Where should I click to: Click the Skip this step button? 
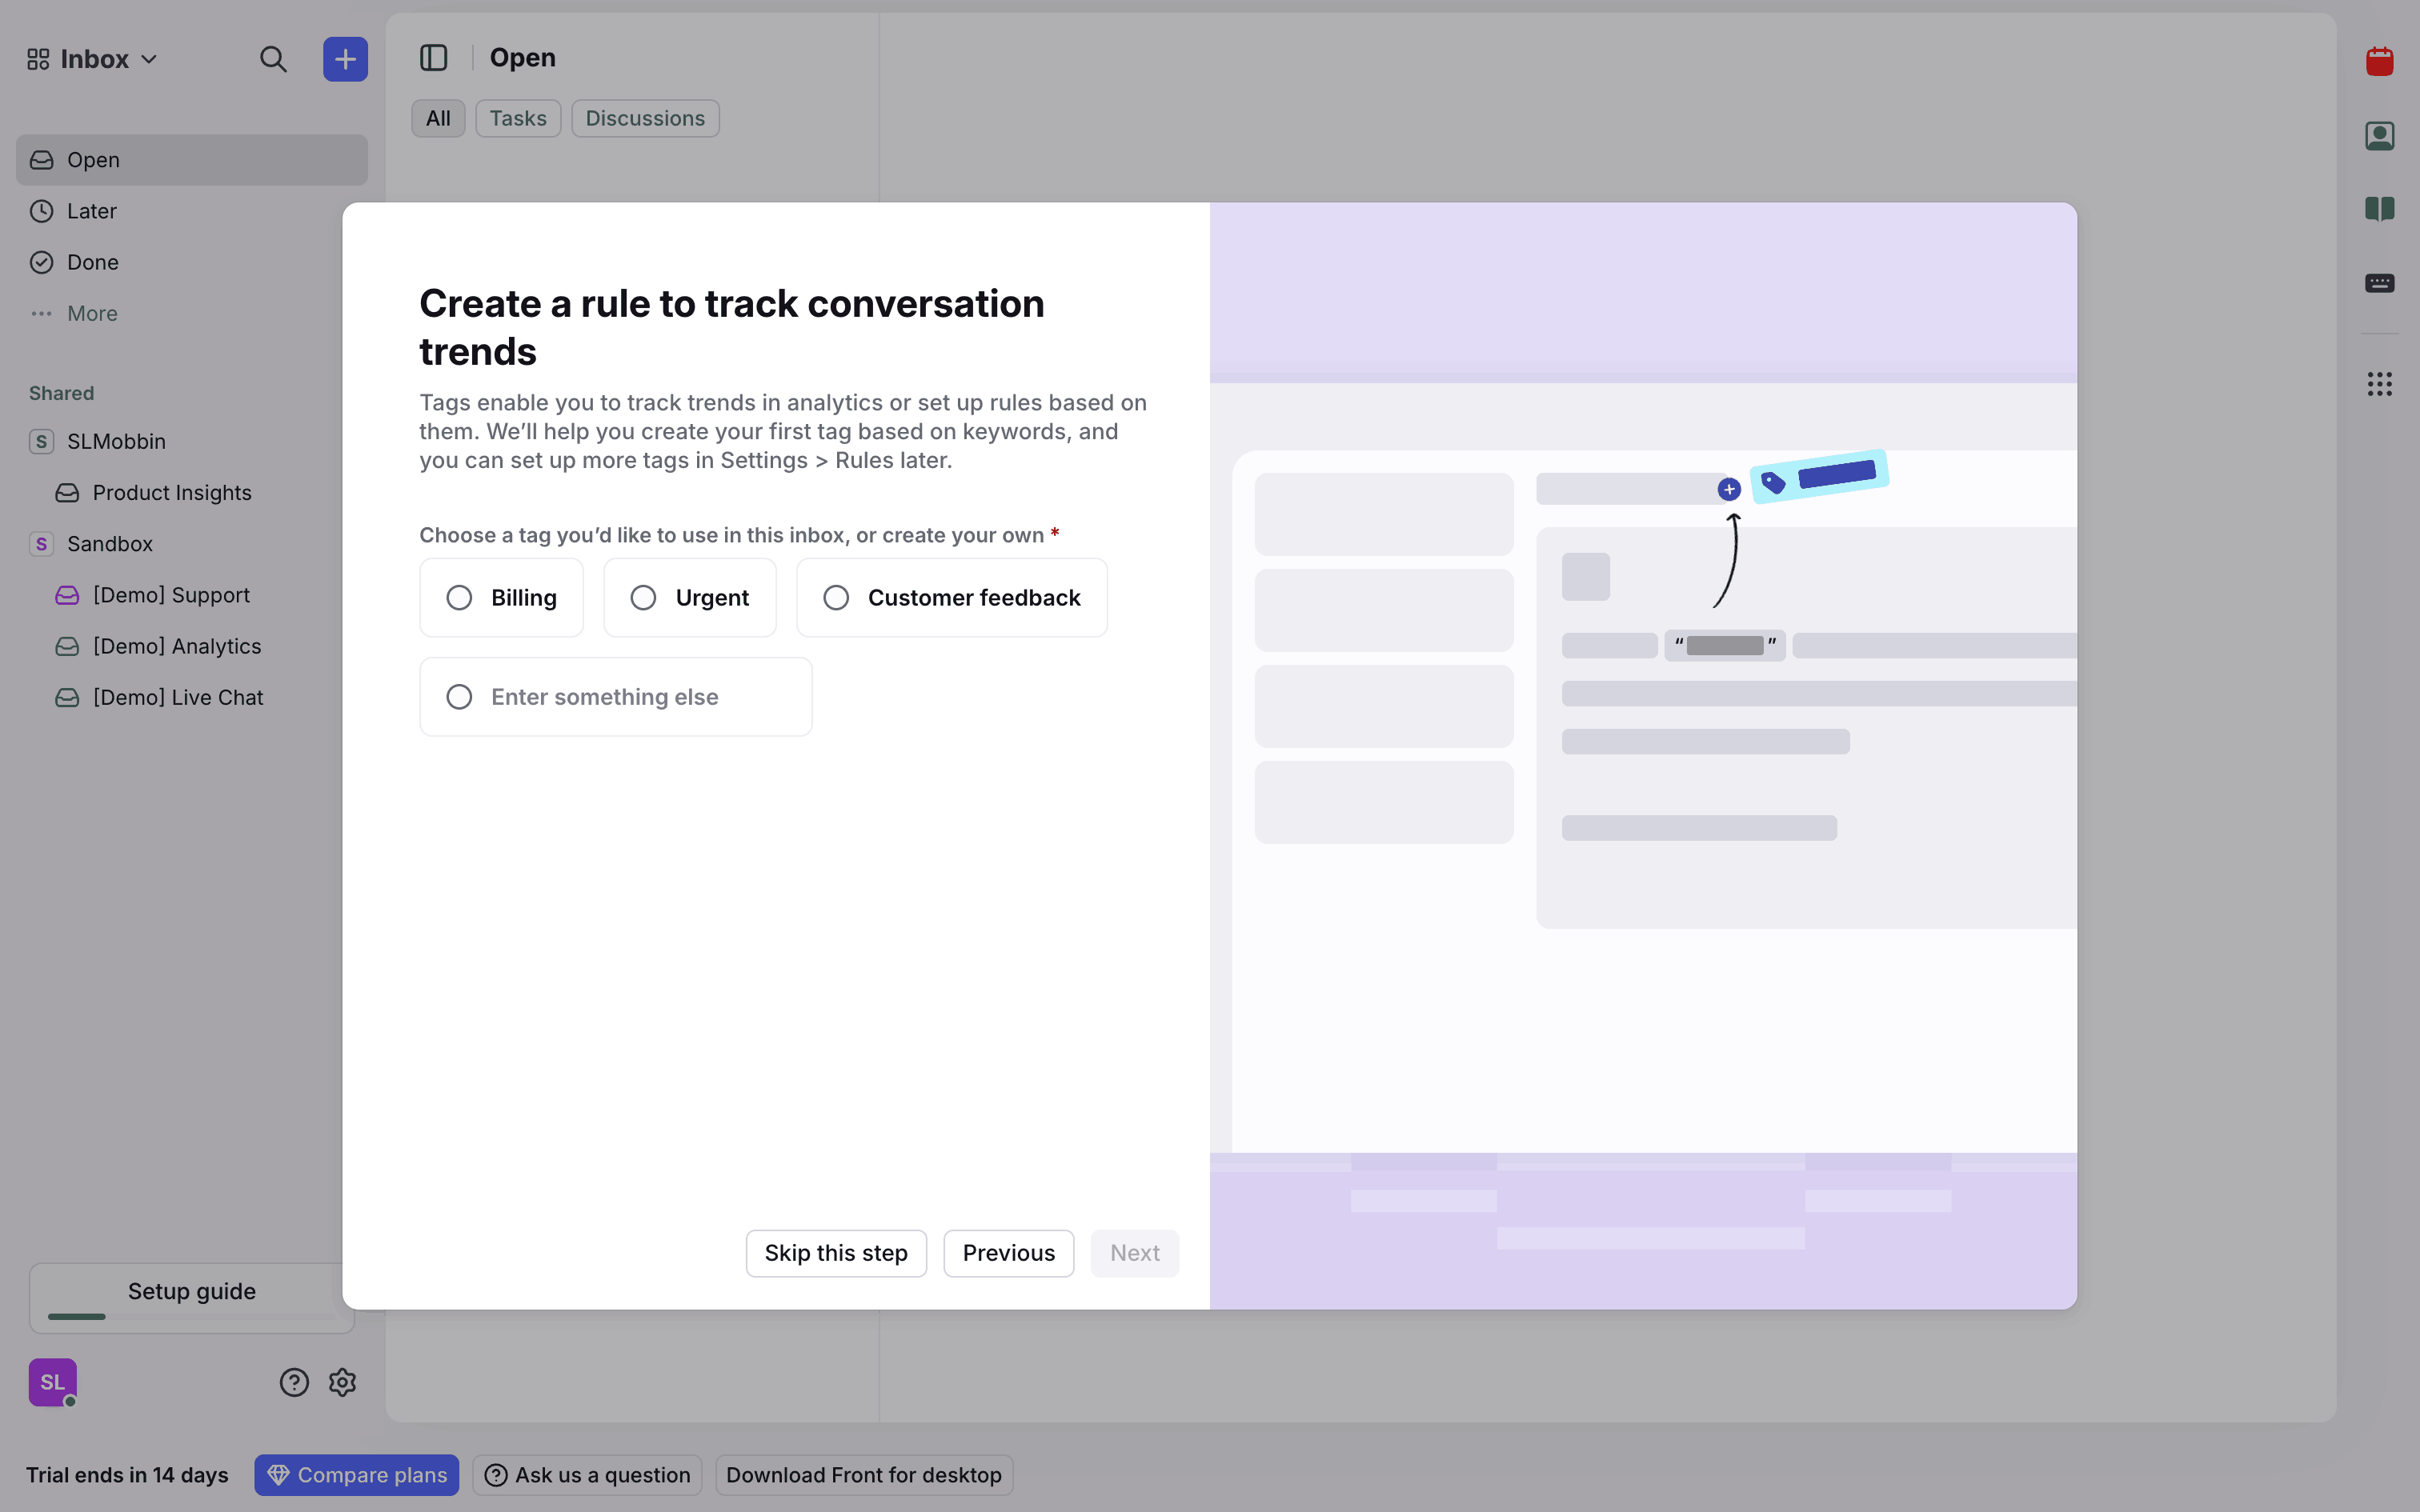pyautogui.click(x=836, y=1253)
